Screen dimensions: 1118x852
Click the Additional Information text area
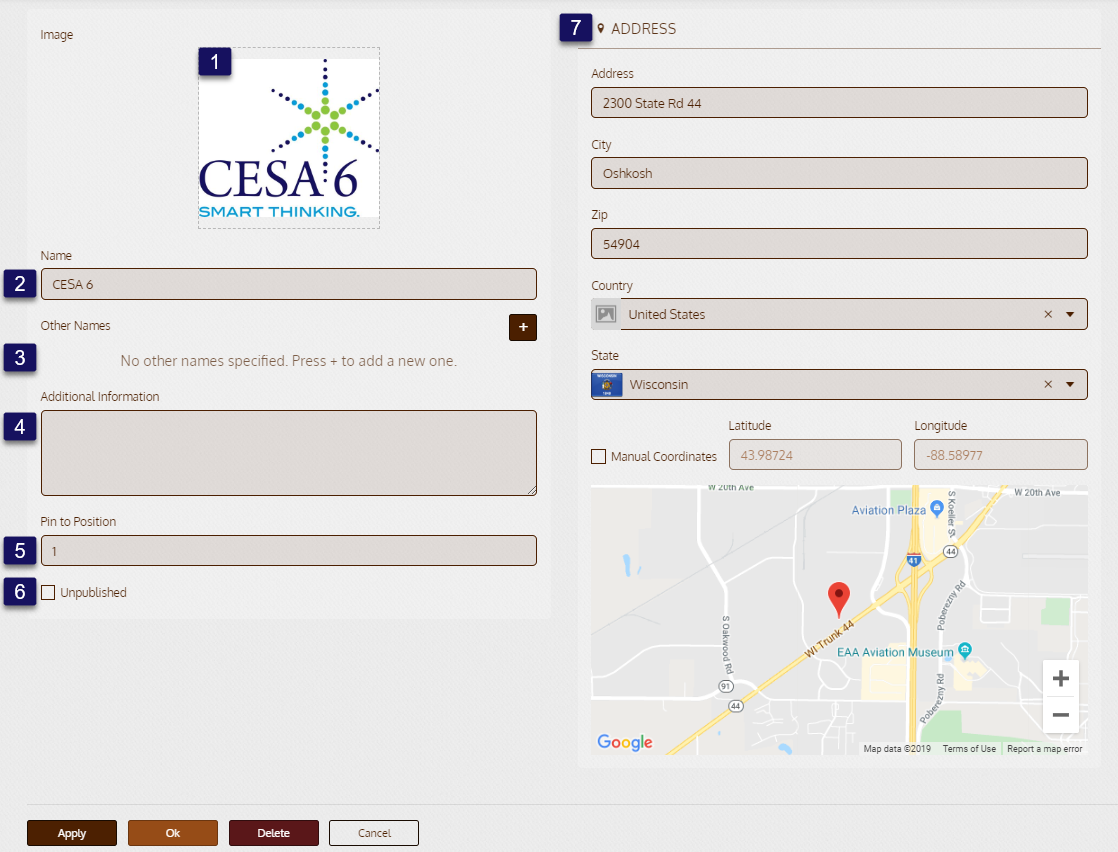[x=289, y=453]
